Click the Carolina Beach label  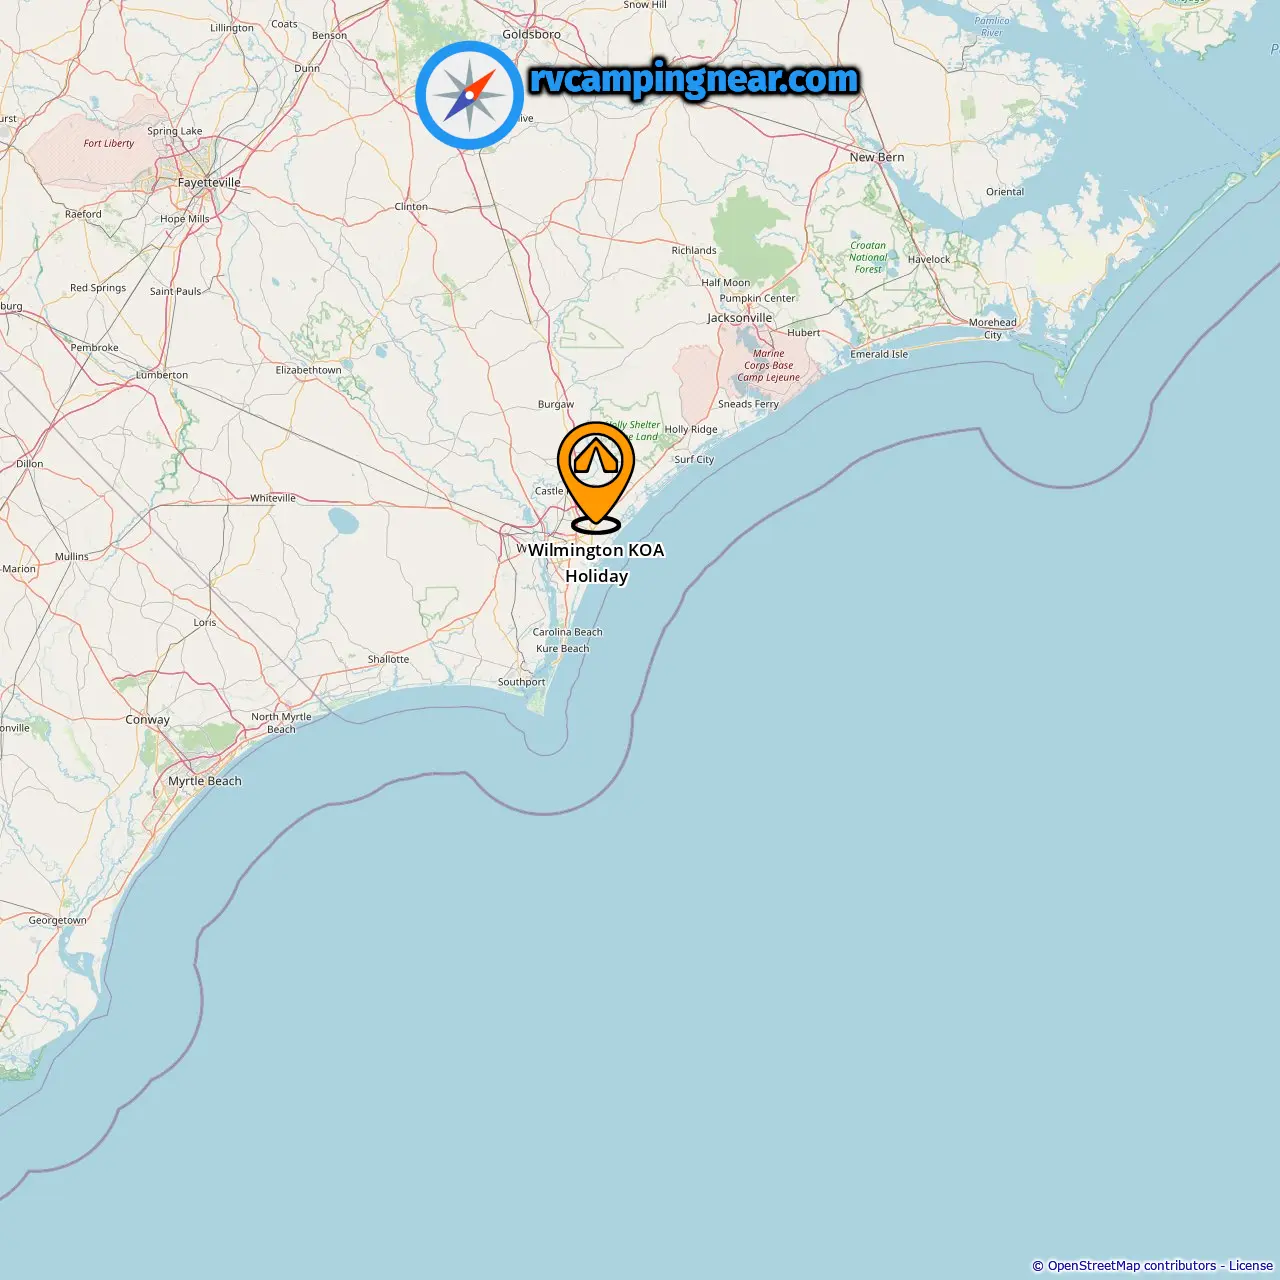click(568, 632)
